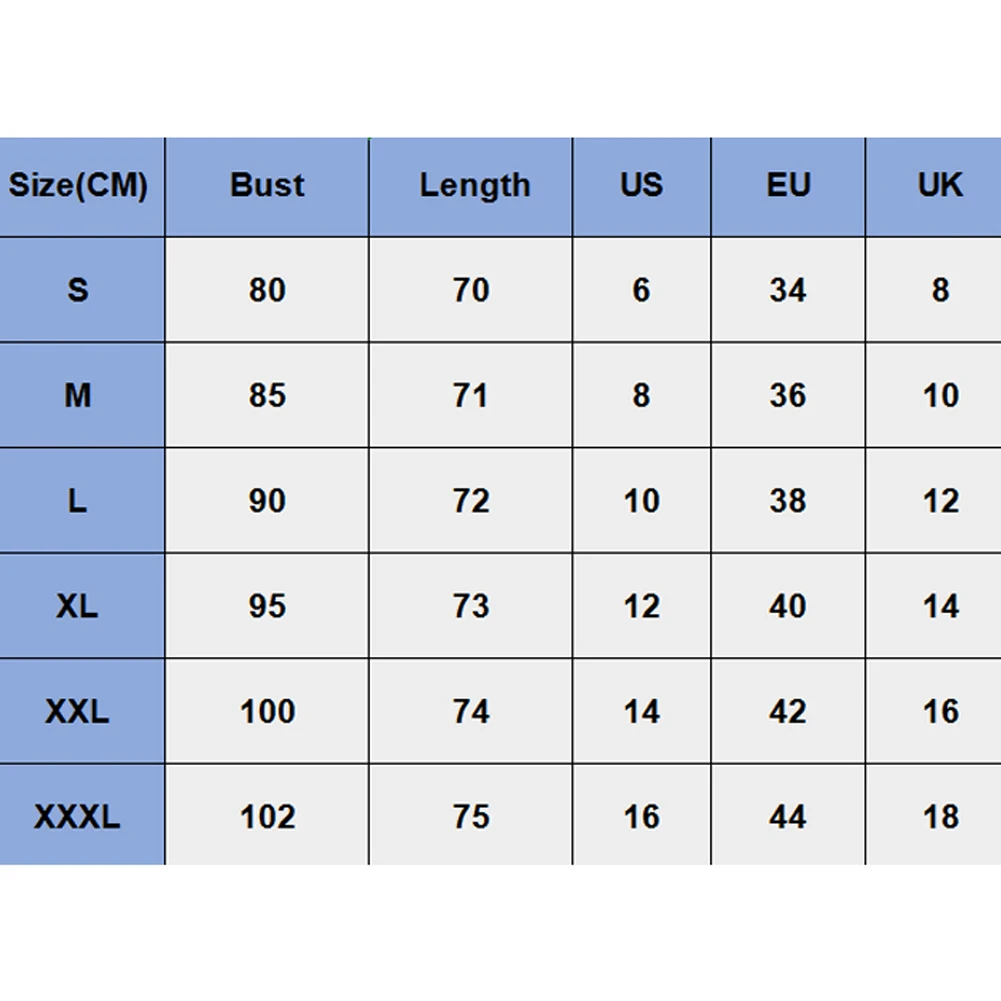Select the Size(CM) header cell
1001x1001 pixels.
(82, 186)
